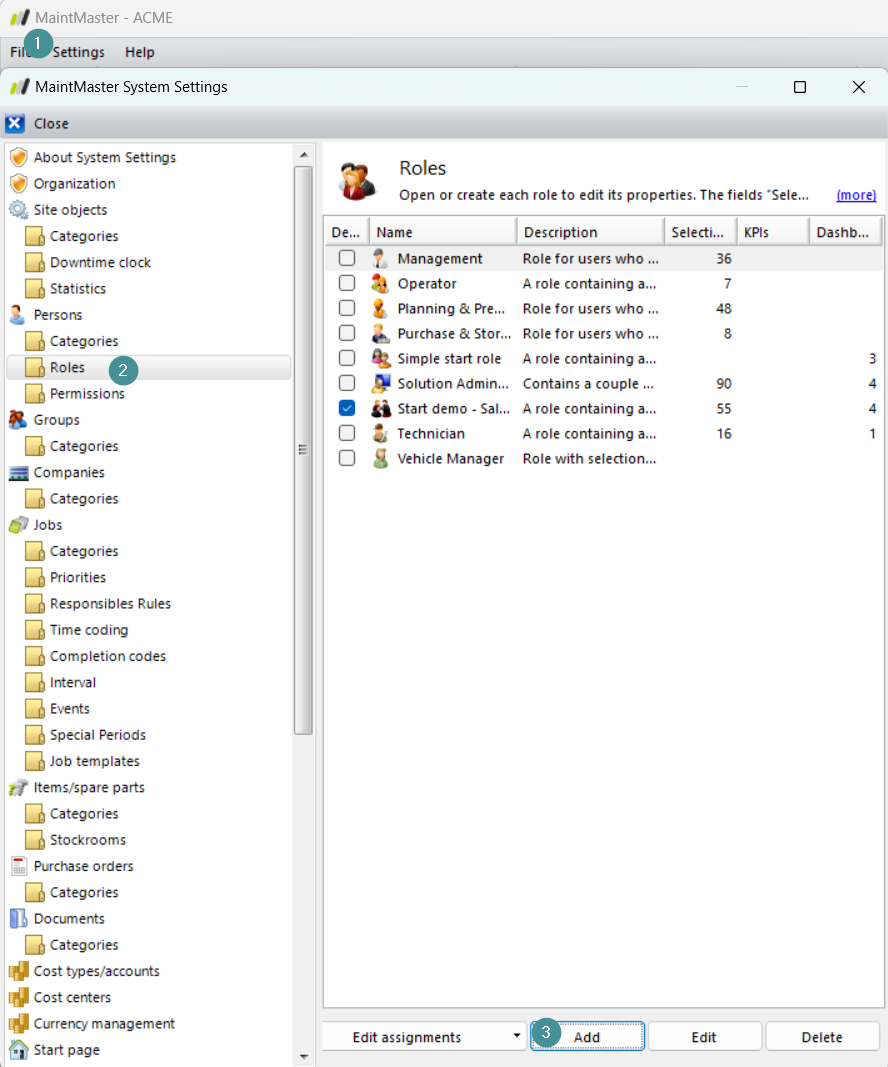Click the sidebar scroll-up arrow
This screenshot has height=1067, width=888.
coord(304,155)
